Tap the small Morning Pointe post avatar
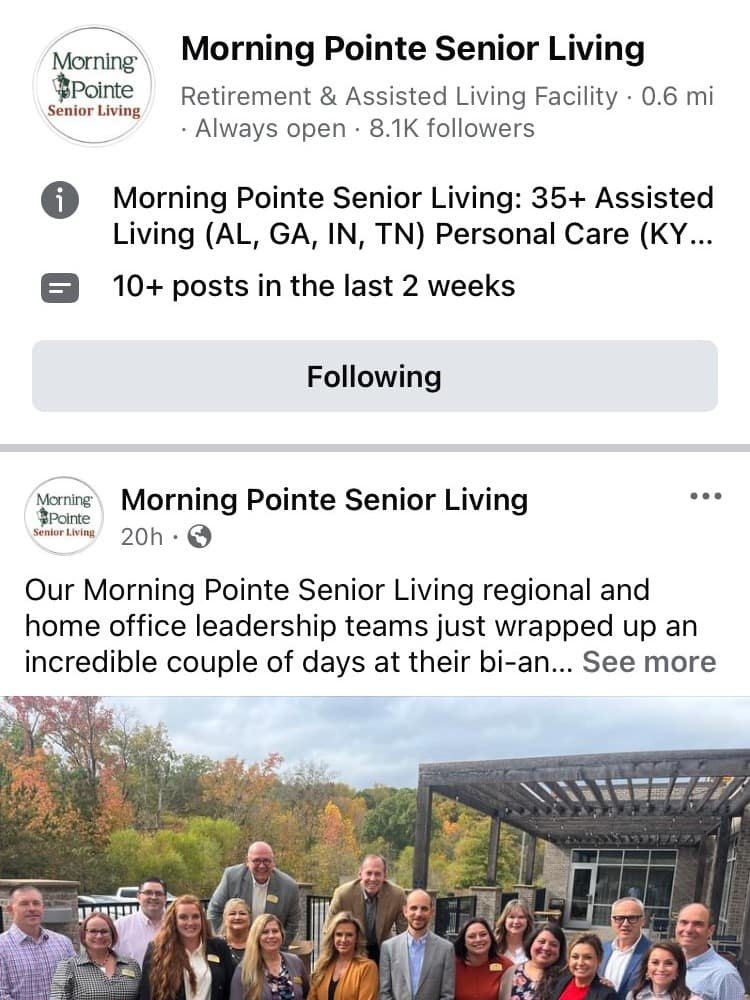750x1000 pixels. 64,516
